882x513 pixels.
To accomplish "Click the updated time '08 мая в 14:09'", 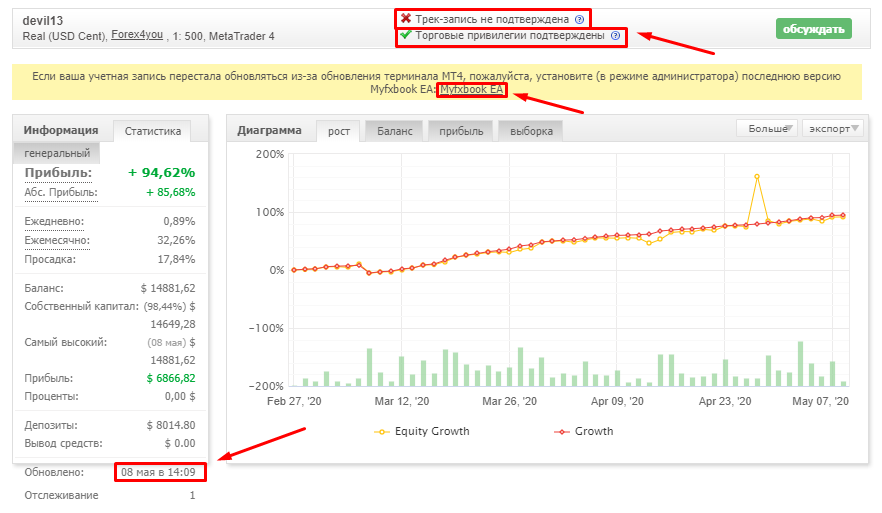I will (159, 472).
